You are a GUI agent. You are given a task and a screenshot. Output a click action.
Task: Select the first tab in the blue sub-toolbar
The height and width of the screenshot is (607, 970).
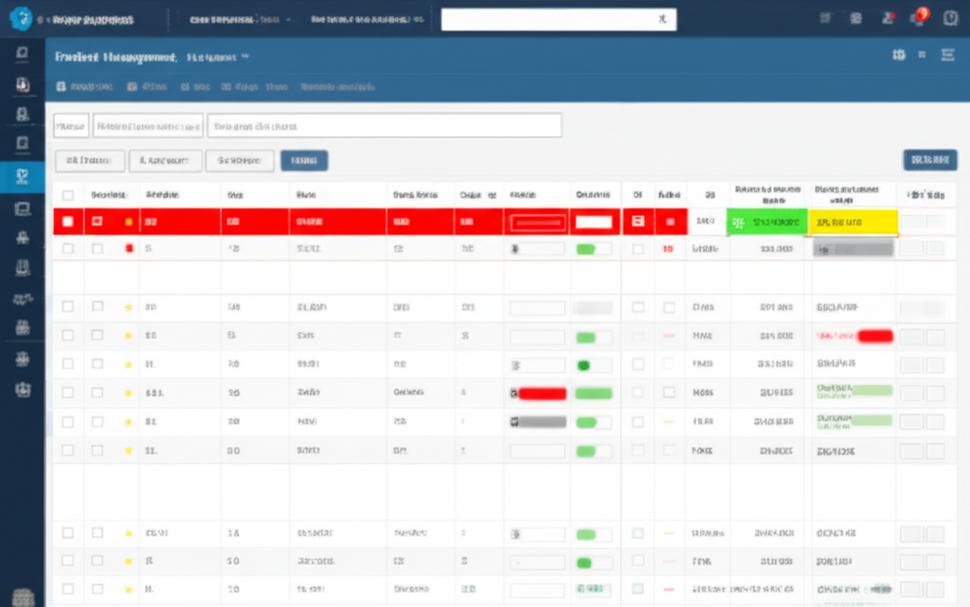[84, 87]
